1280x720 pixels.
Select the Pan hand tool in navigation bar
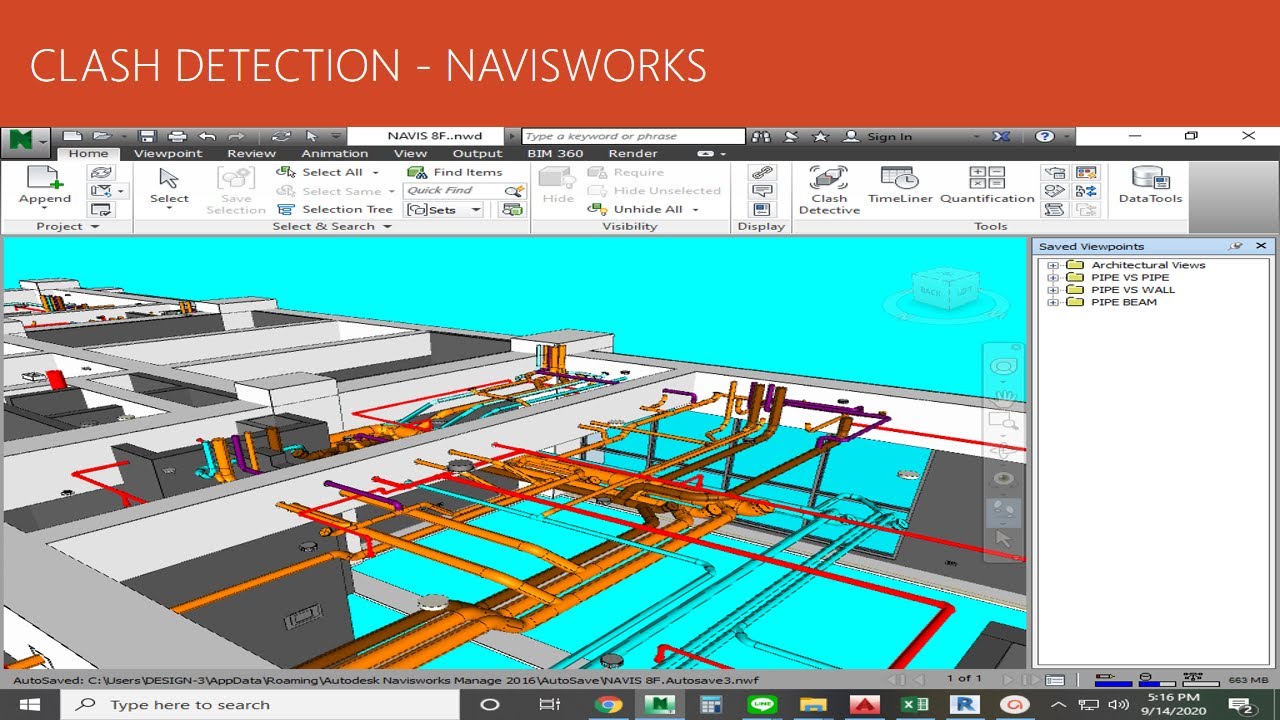[x=1004, y=397]
